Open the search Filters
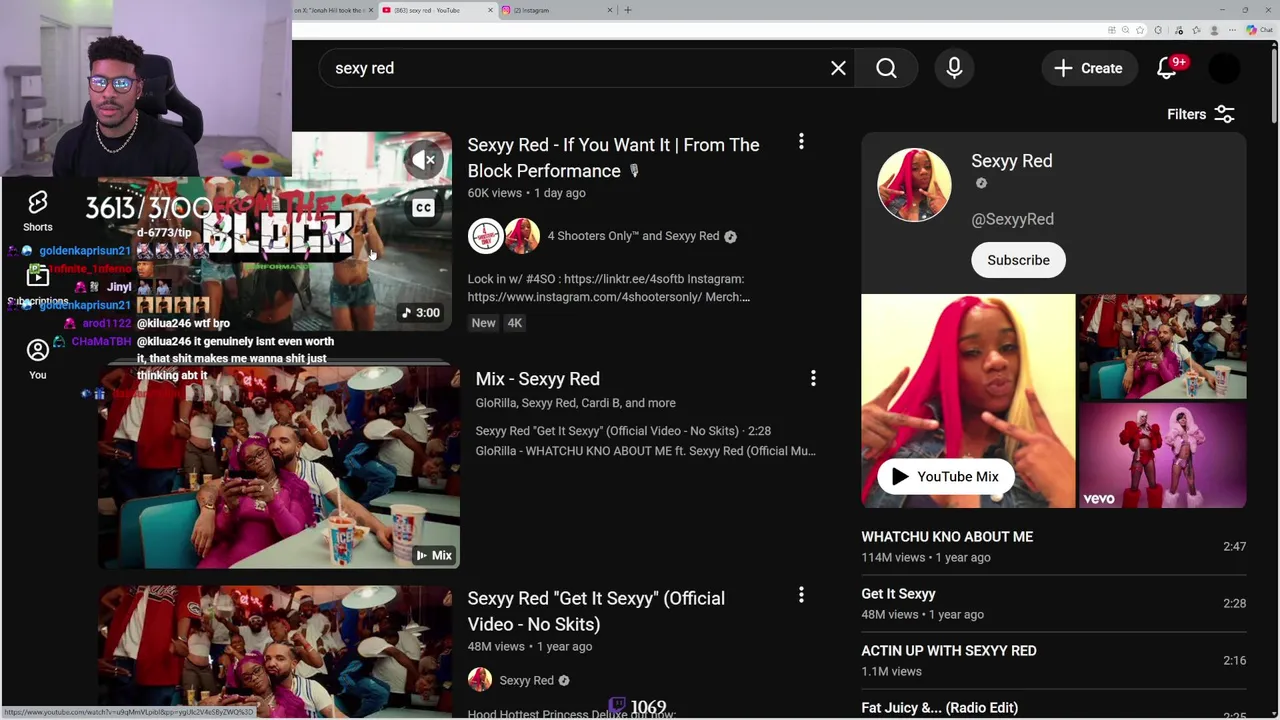1280x720 pixels. [1201, 114]
